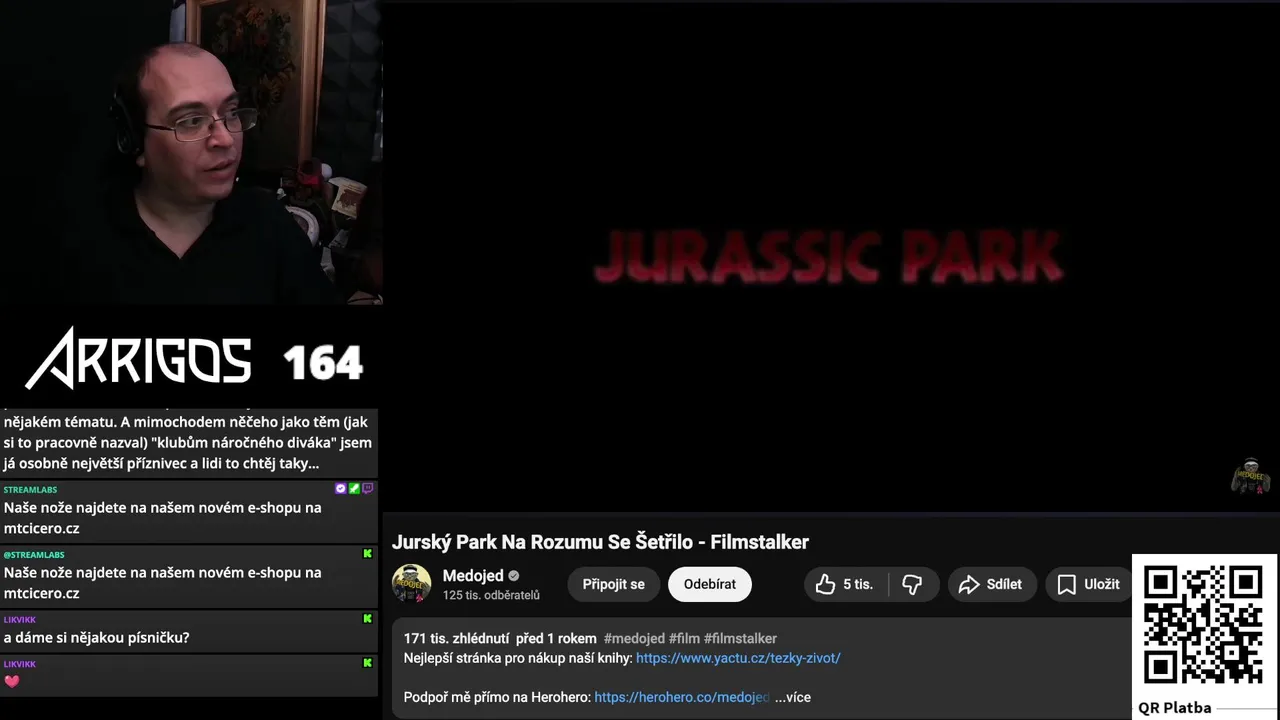
Task: Click the Medojed watermark in the video corner
Action: coord(1250,476)
